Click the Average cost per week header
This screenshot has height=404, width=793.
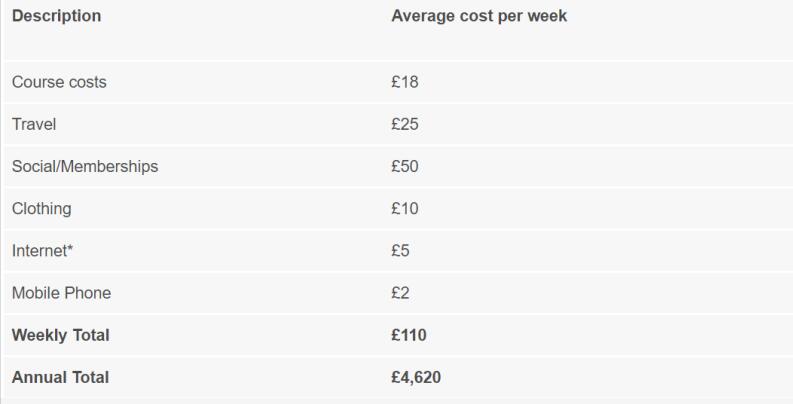480,18
